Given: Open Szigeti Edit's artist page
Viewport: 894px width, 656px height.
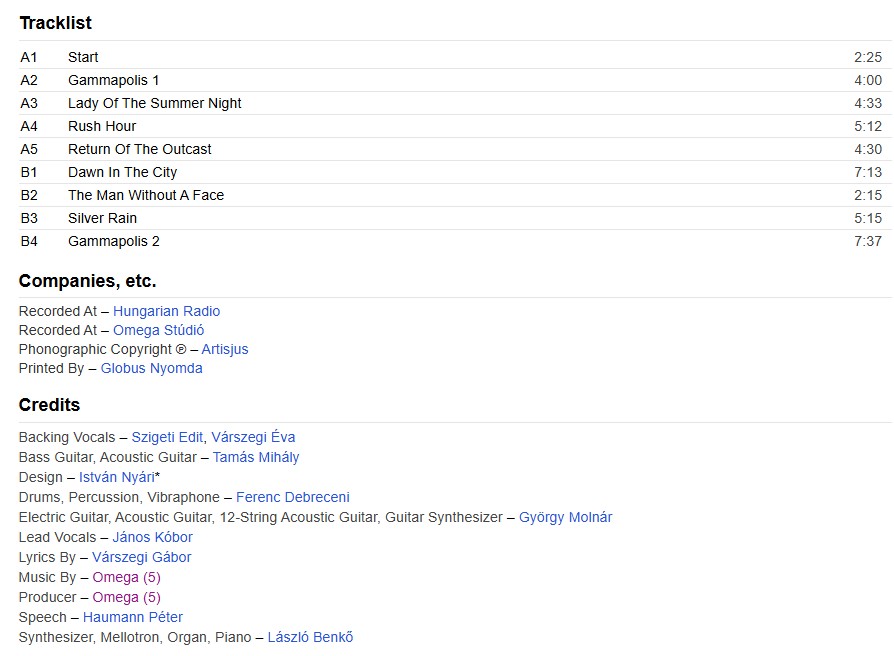Looking at the screenshot, I should pos(167,437).
